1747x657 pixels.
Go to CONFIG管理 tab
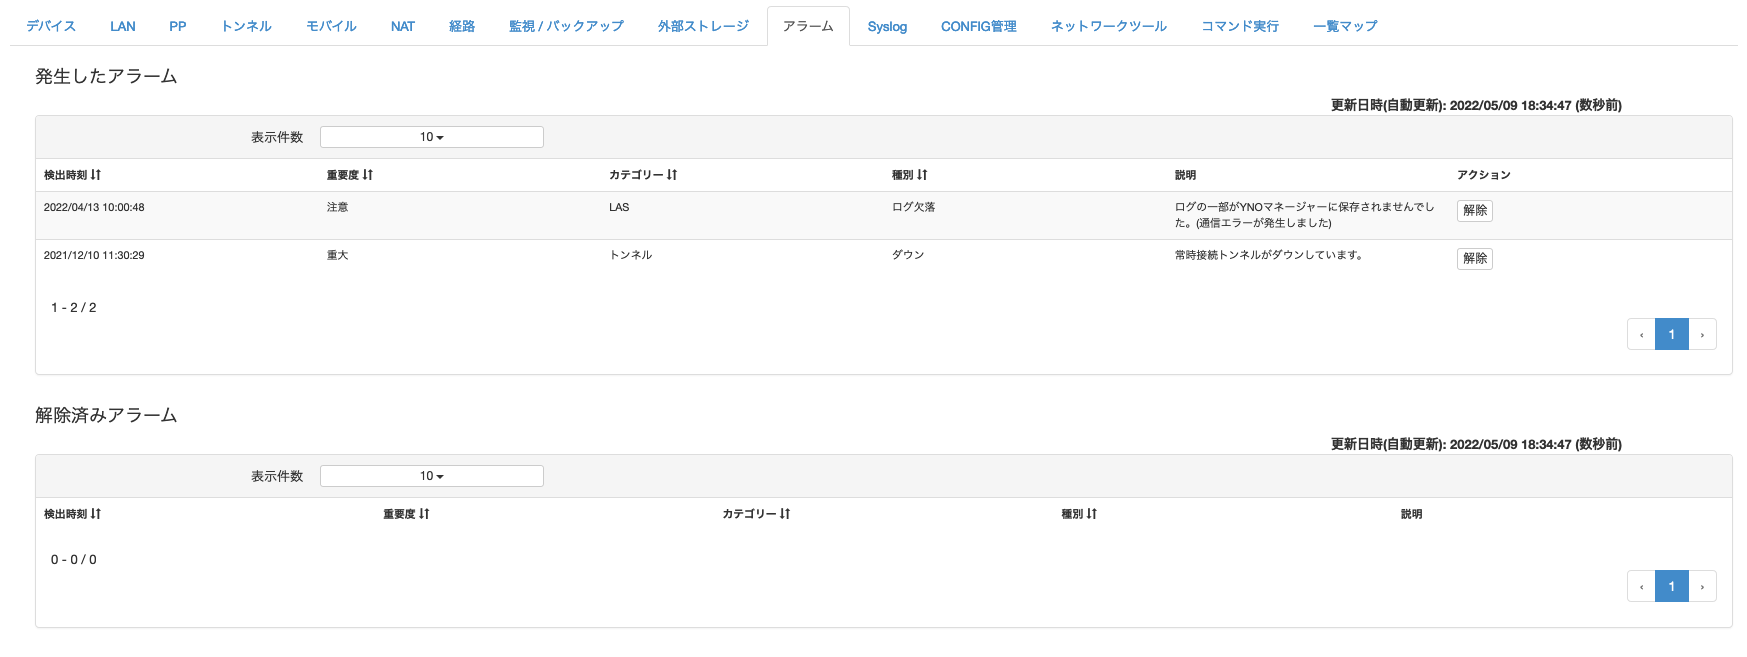tap(978, 26)
